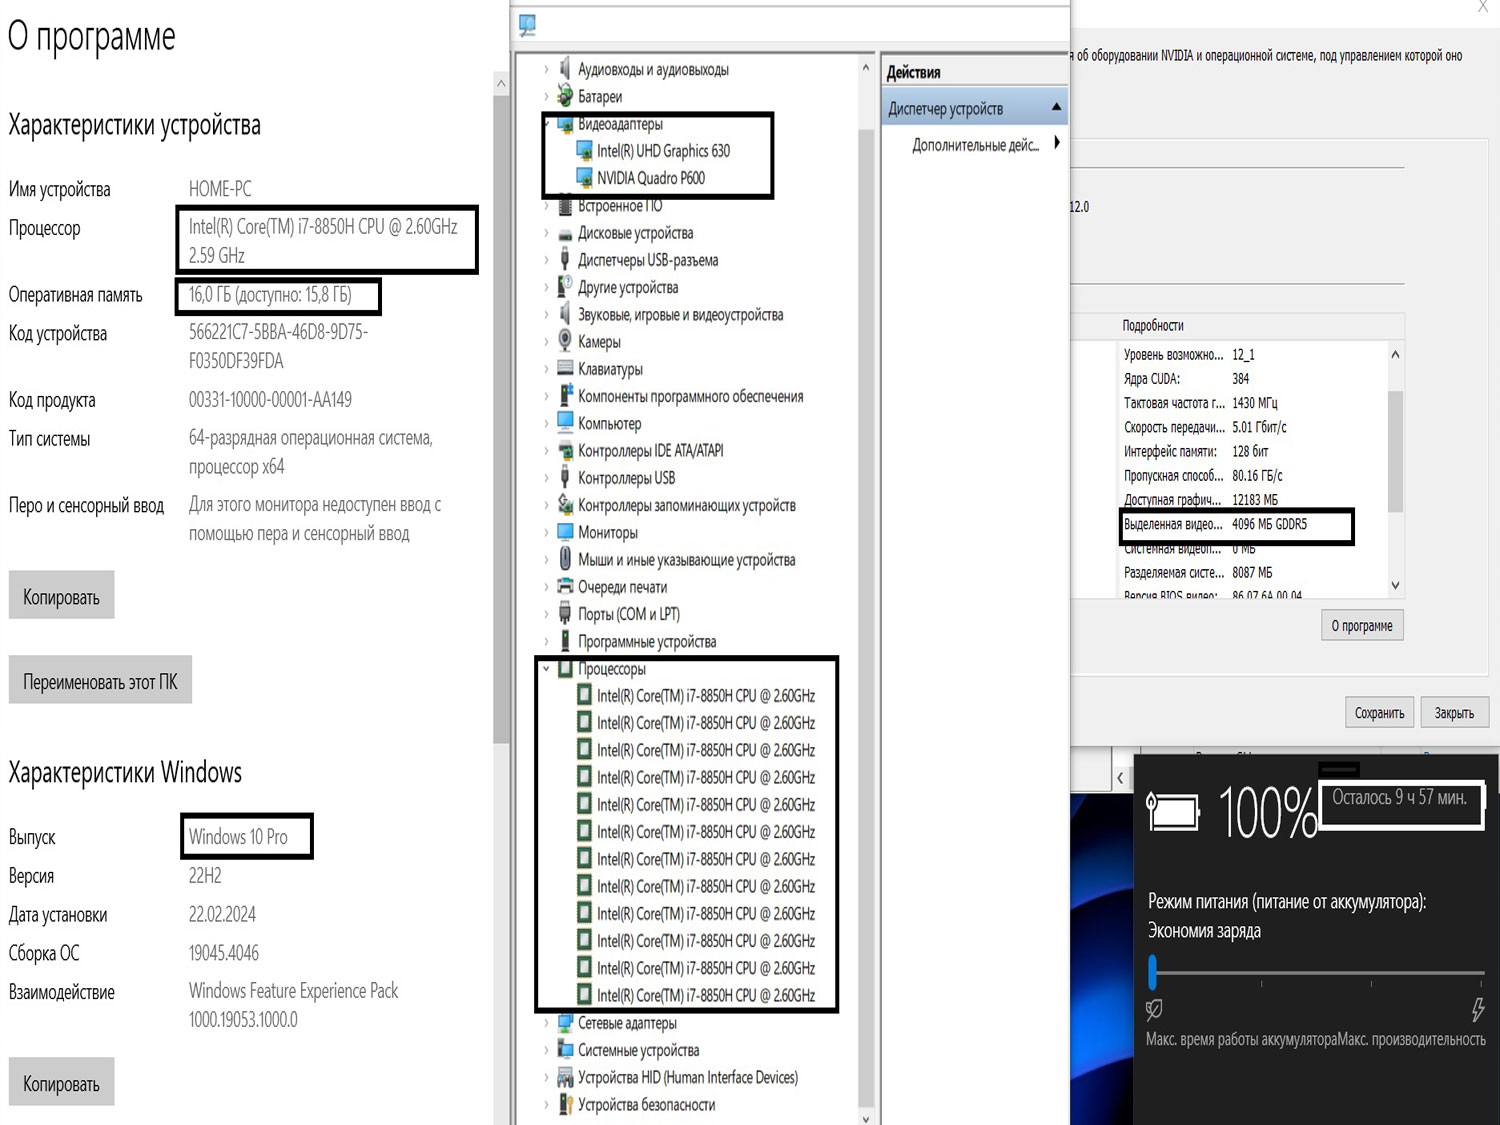Click the Закрыть button
Image resolution: width=1500 pixels, height=1125 pixels.
1454,712
